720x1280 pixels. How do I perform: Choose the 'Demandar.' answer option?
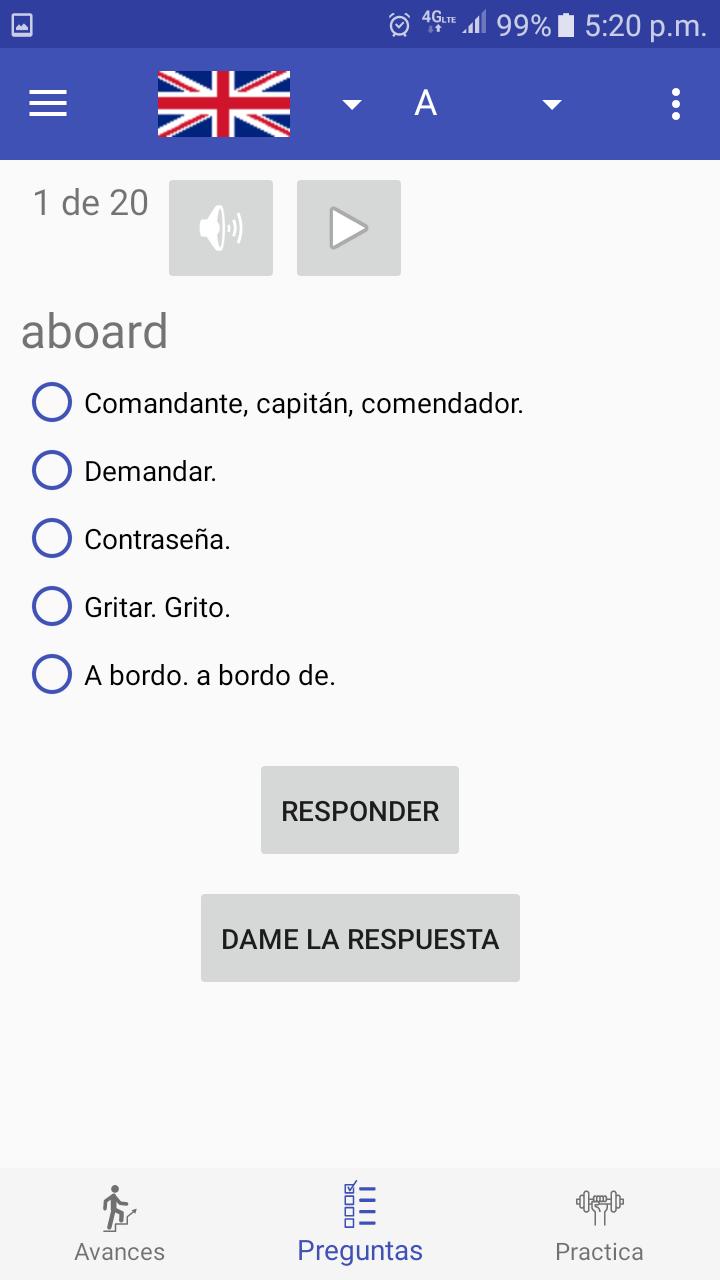pyautogui.click(x=125, y=471)
